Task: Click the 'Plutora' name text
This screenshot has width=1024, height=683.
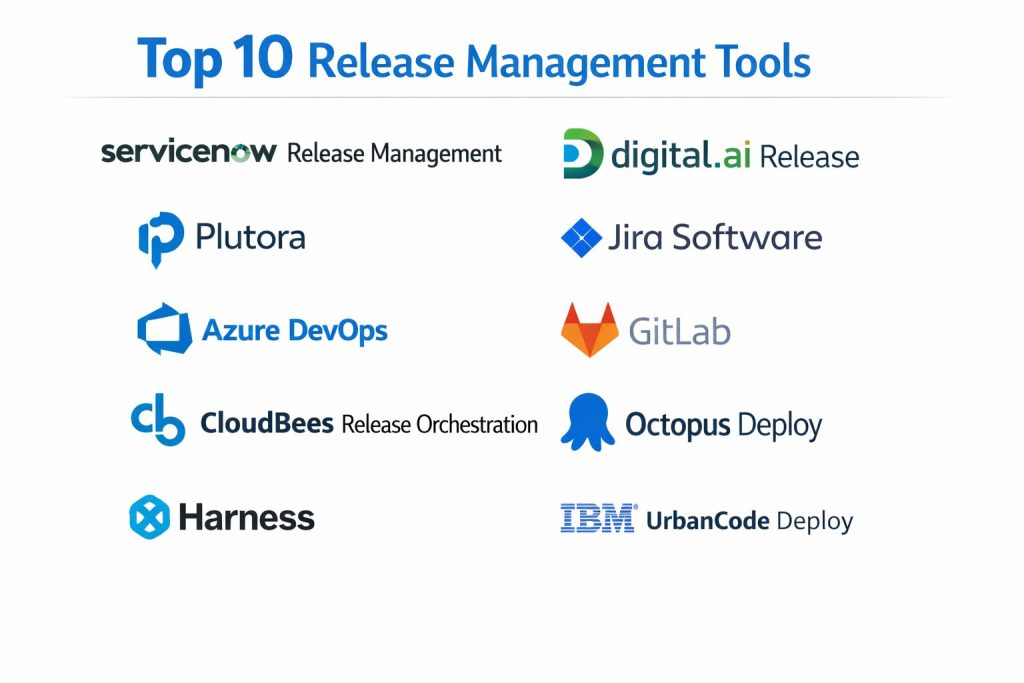Action: [x=250, y=238]
